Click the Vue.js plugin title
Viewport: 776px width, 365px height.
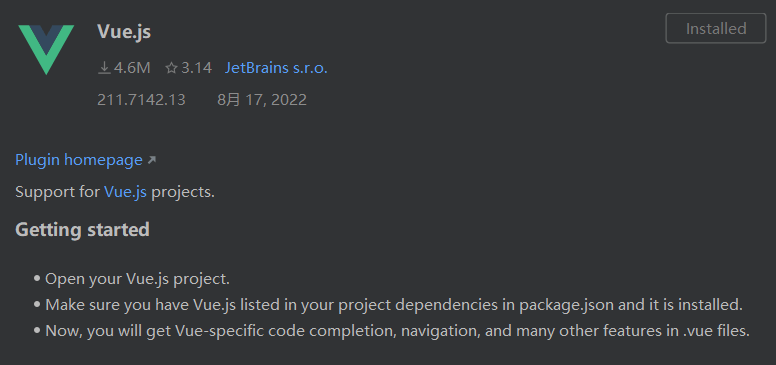click(x=124, y=32)
